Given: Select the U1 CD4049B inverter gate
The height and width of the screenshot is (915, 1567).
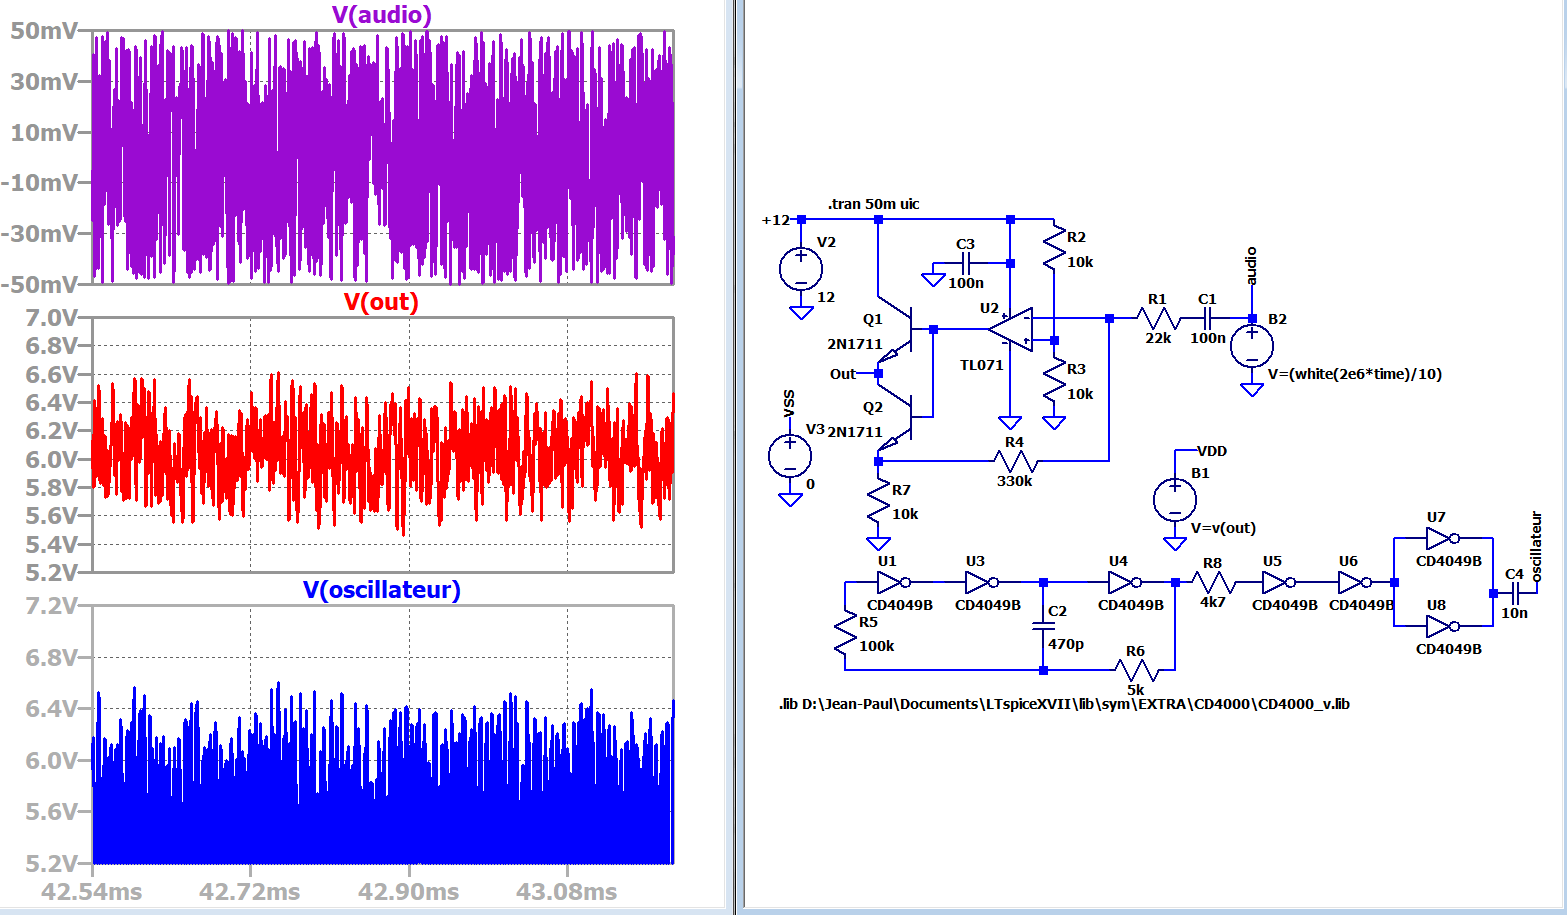Looking at the screenshot, I should (x=891, y=582).
